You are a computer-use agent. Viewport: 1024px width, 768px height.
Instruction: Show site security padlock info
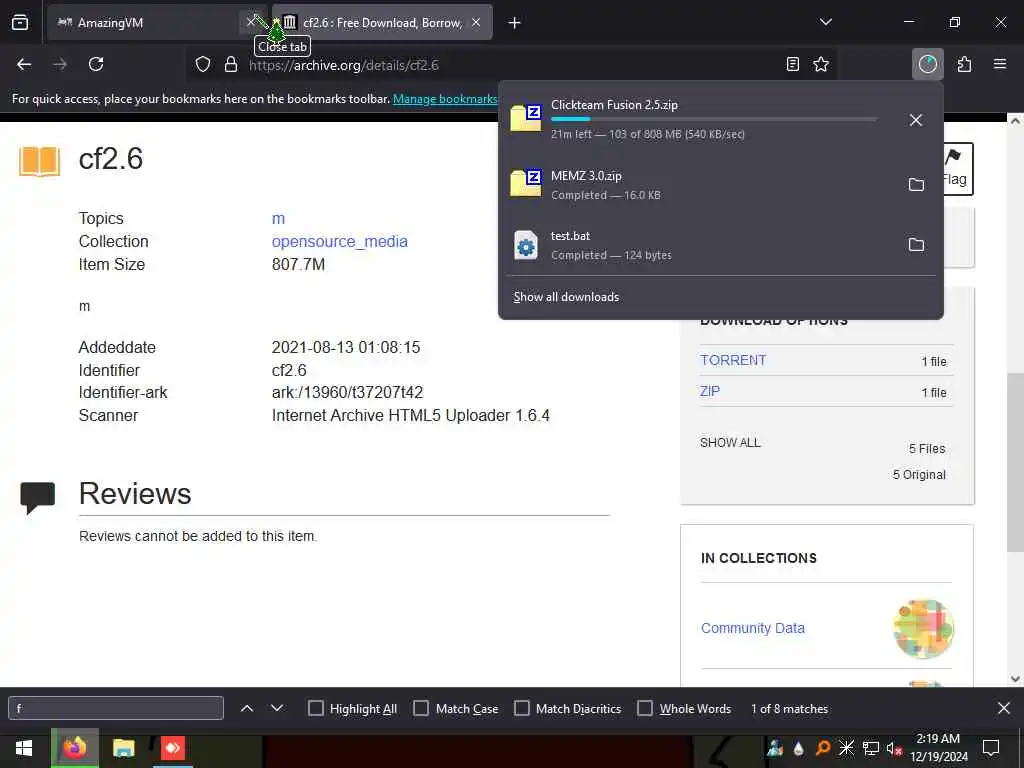pyautogui.click(x=231, y=65)
